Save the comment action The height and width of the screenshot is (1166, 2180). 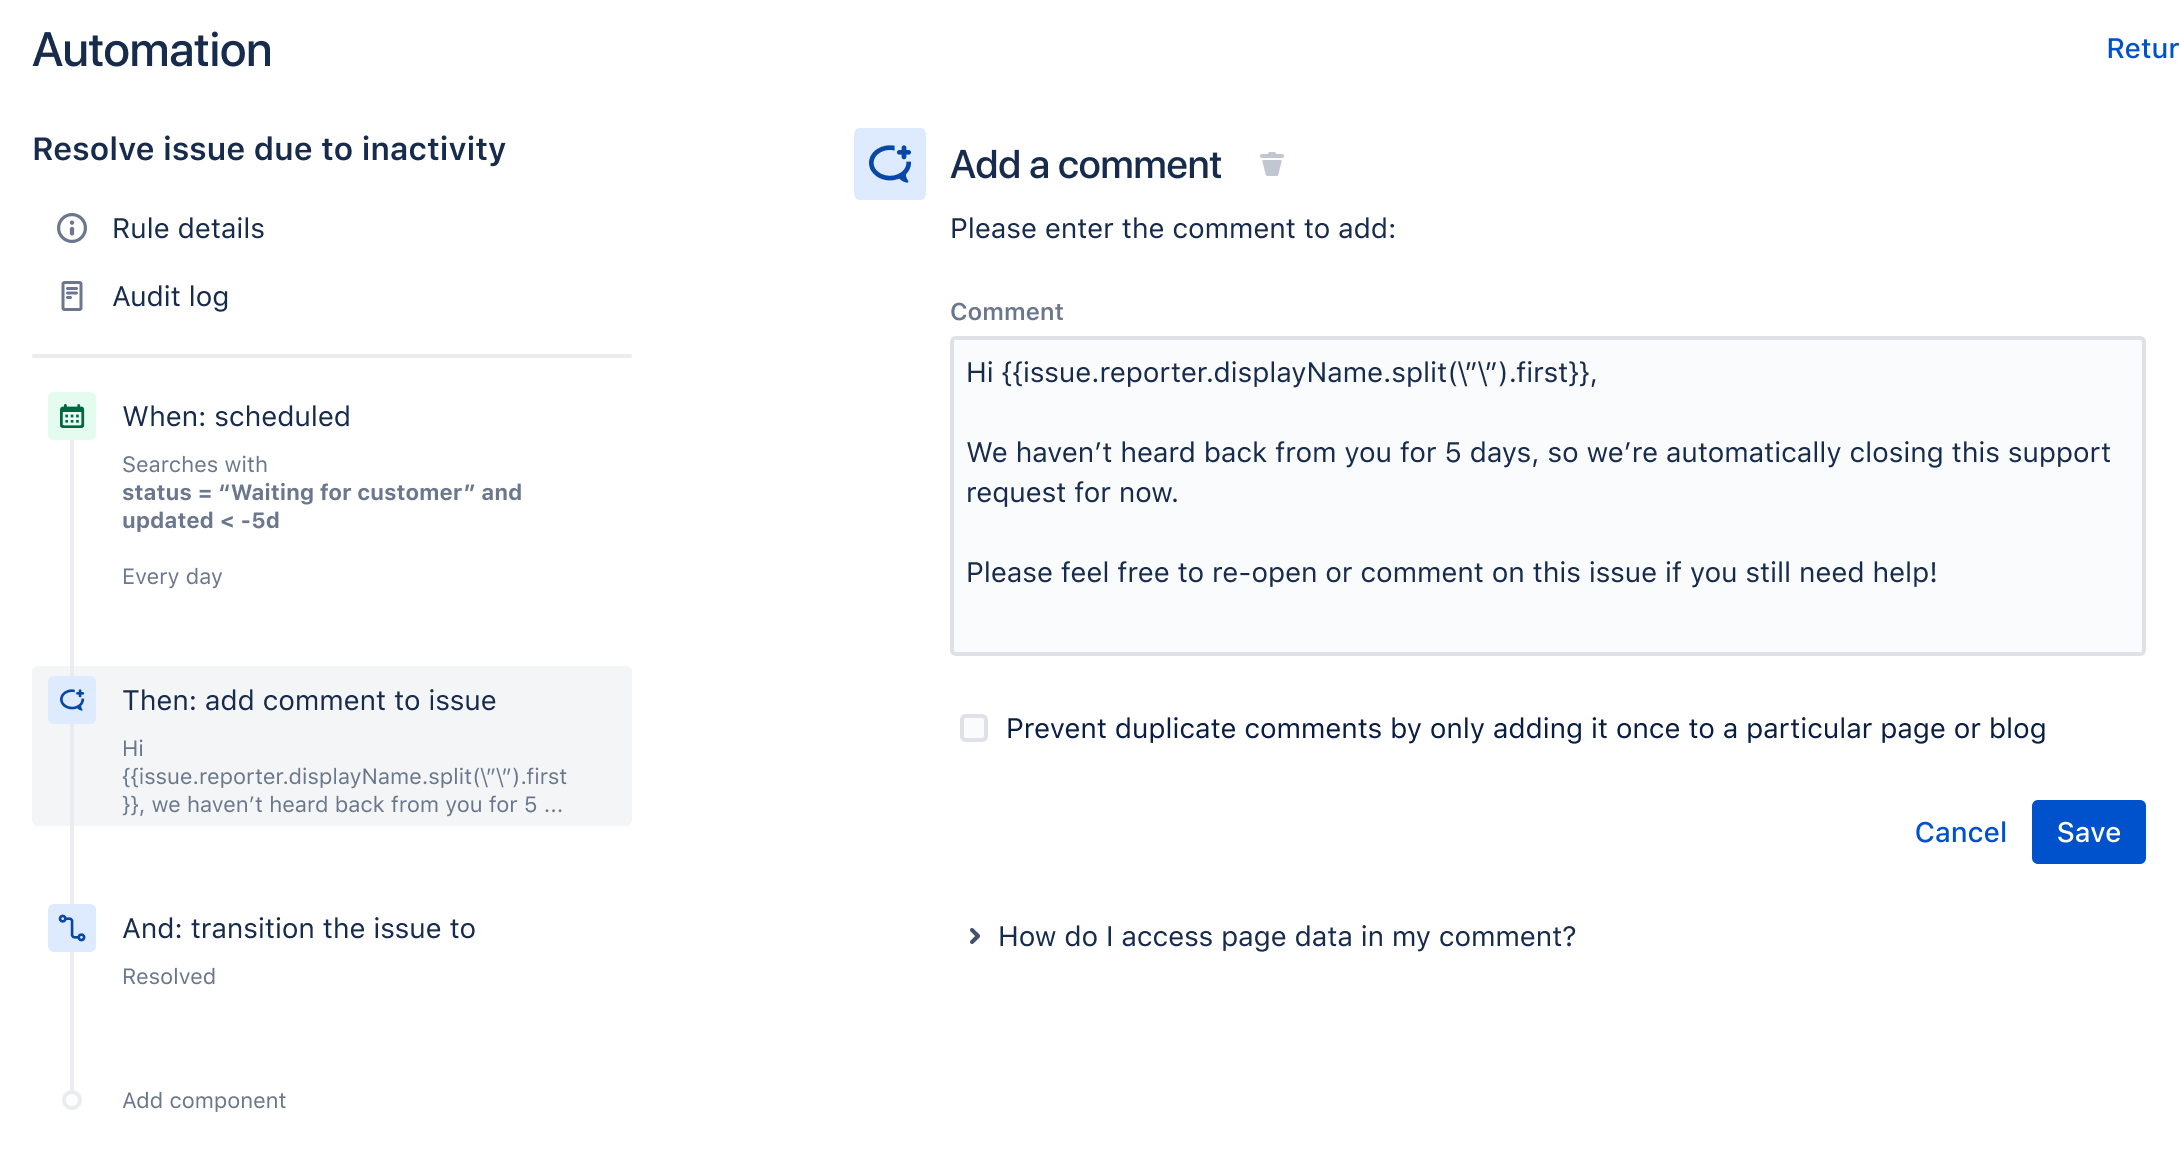pyautogui.click(x=2088, y=832)
